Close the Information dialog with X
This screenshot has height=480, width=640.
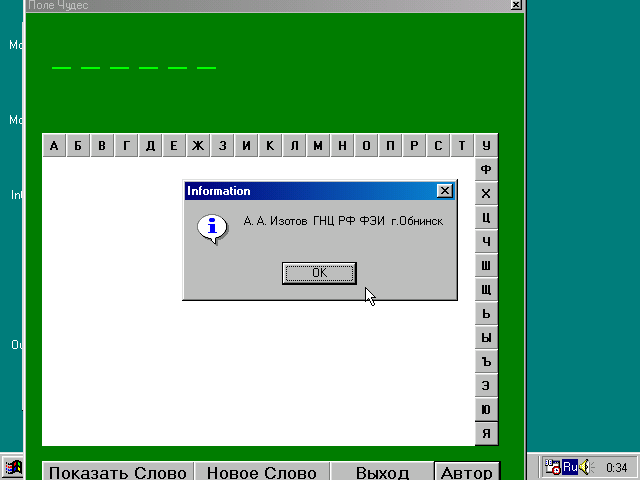click(x=445, y=191)
